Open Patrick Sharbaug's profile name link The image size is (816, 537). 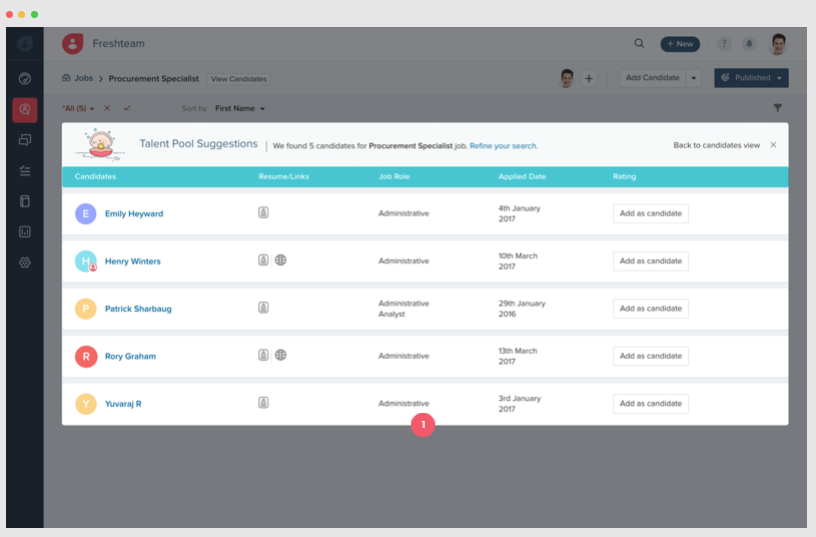coord(138,309)
